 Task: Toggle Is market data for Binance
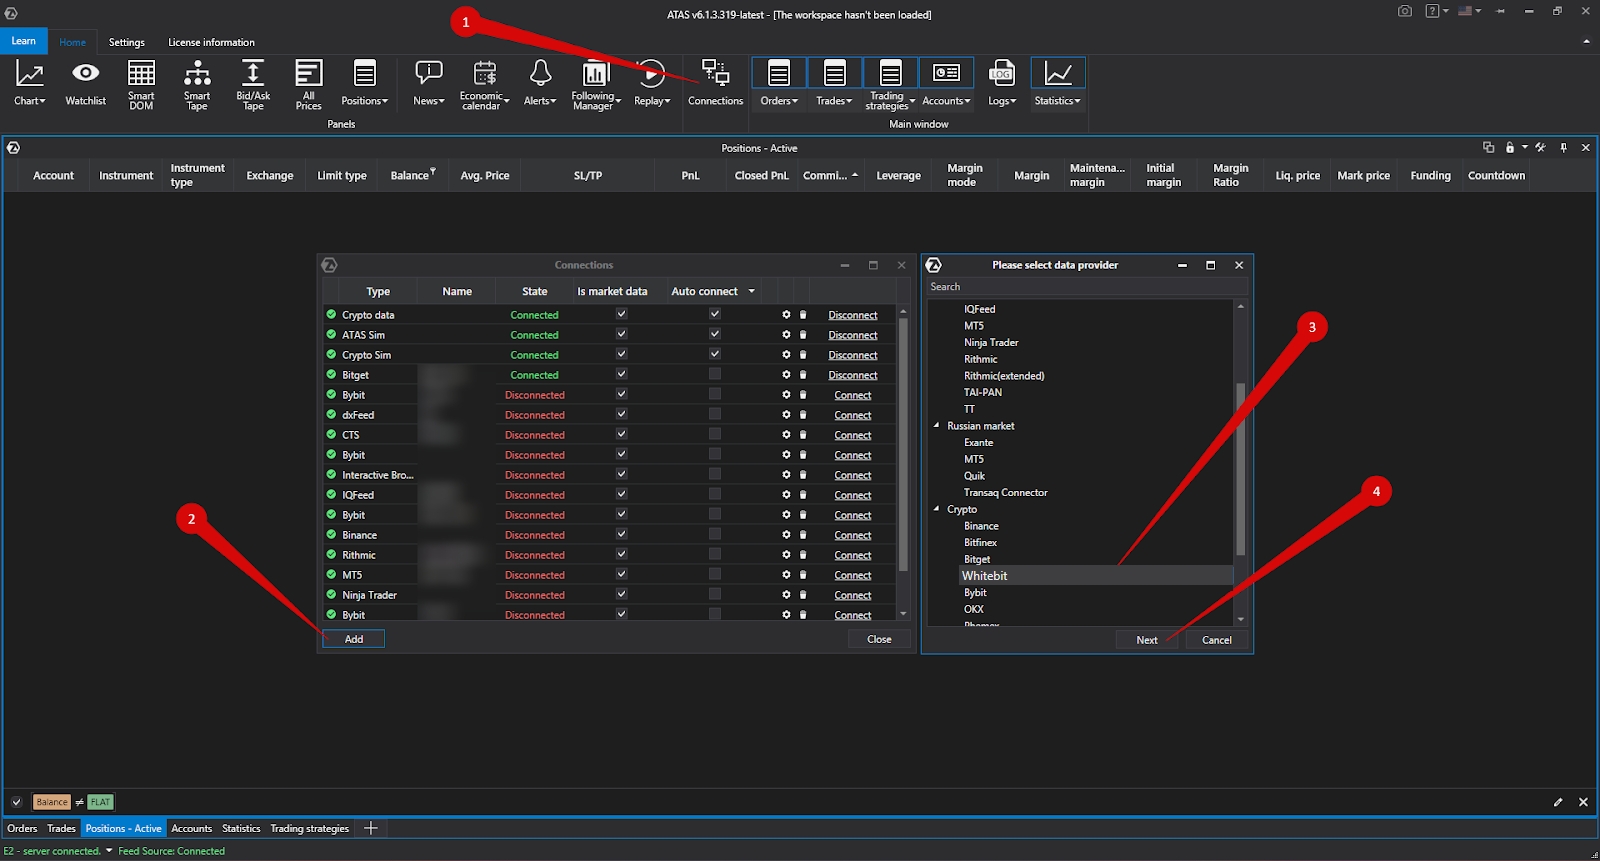(x=621, y=534)
